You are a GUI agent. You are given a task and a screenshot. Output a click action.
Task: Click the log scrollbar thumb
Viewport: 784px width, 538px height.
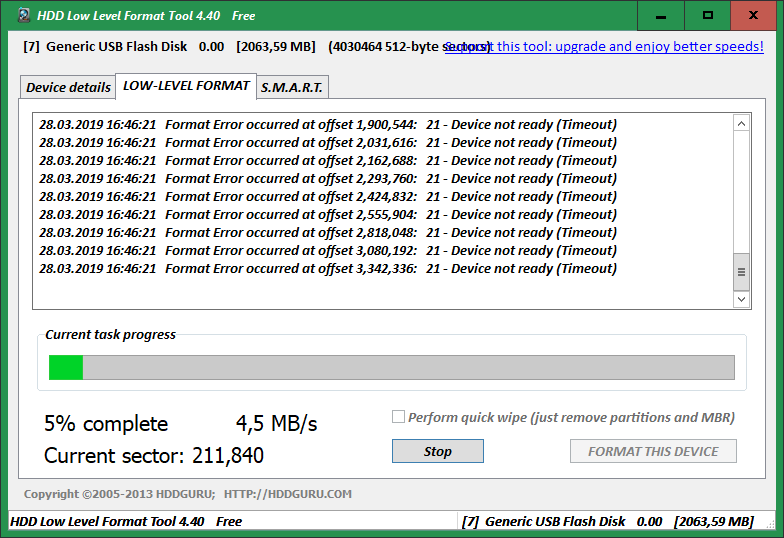(742, 272)
